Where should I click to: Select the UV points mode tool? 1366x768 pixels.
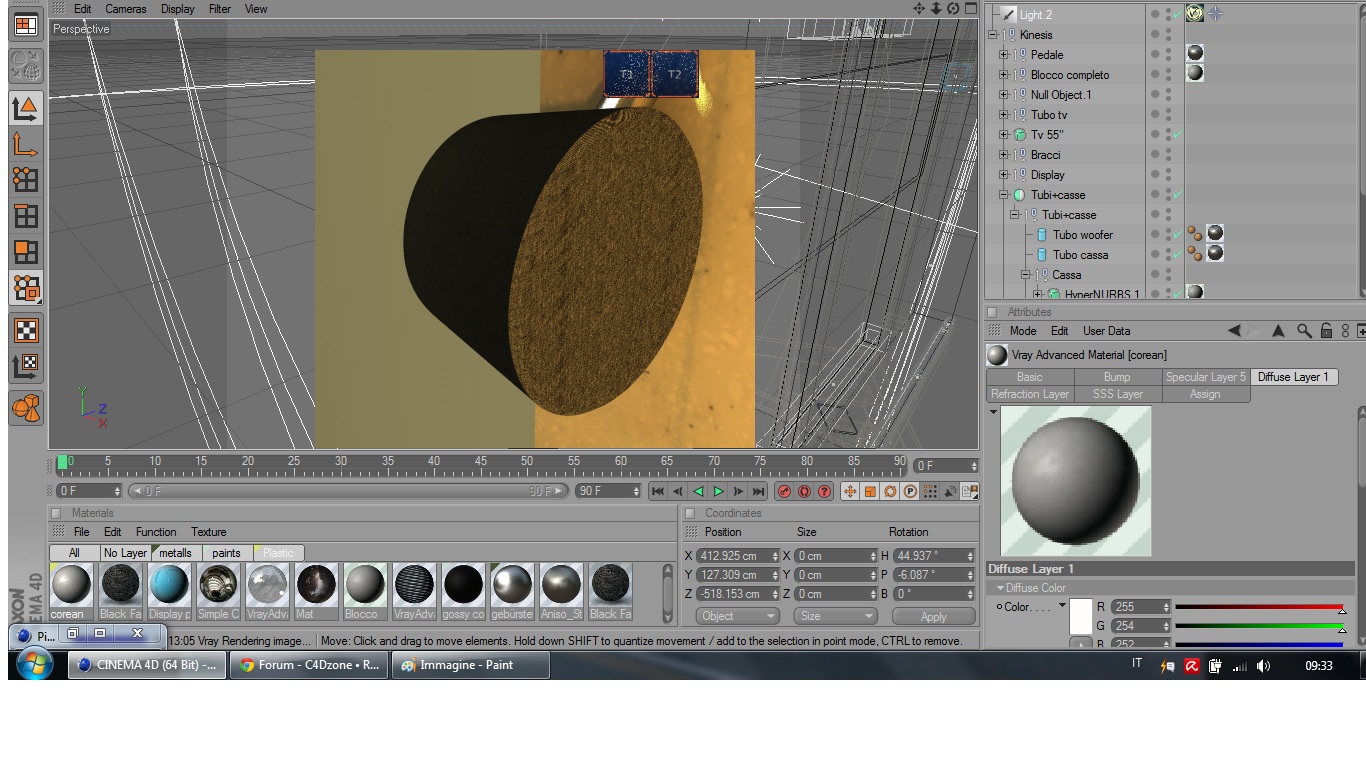pos(26,288)
